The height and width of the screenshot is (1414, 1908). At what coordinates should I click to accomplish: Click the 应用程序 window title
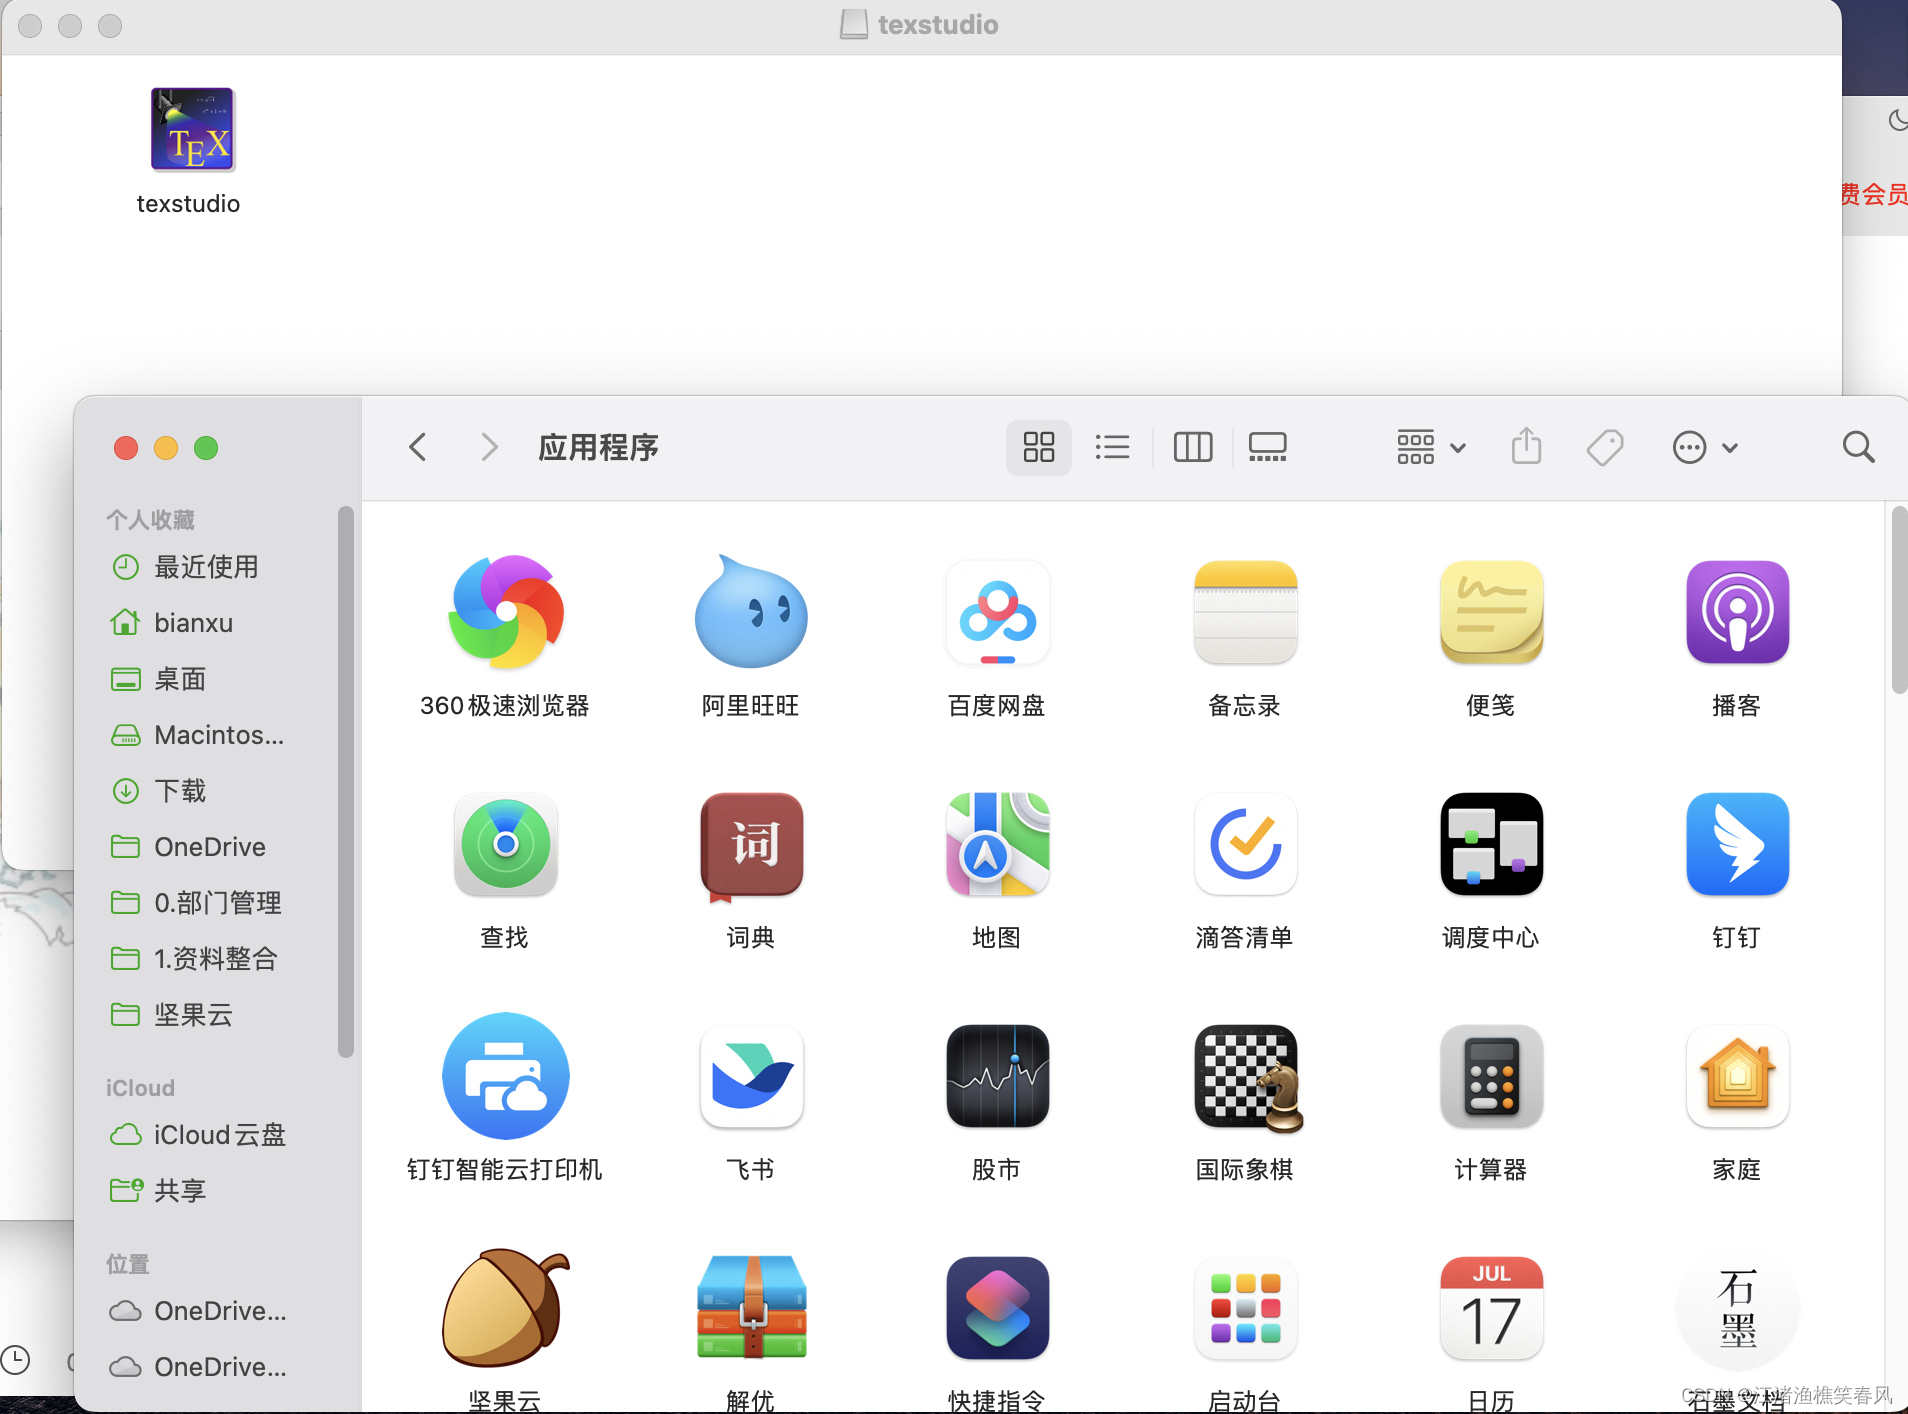click(598, 447)
